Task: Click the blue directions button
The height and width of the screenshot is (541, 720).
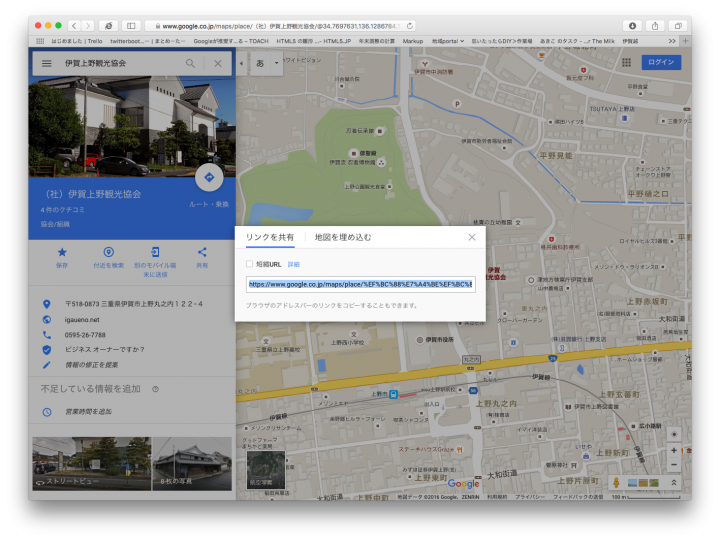Action: pos(209,177)
